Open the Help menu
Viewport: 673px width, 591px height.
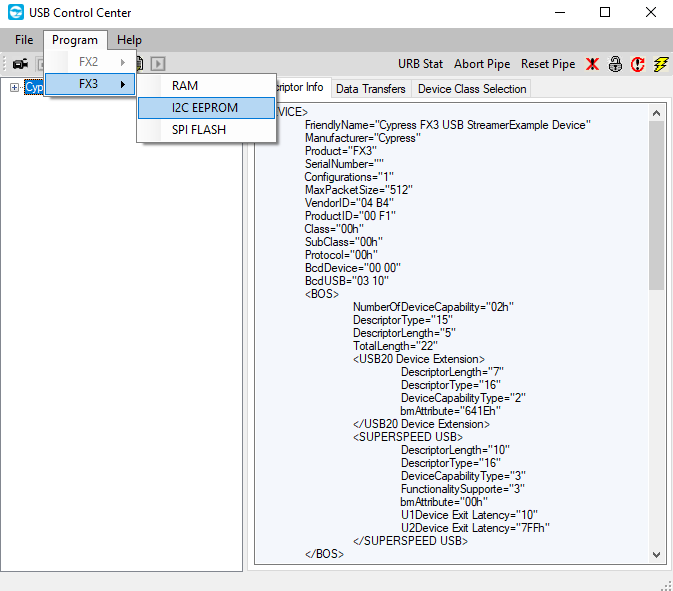pyautogui.click(x=129, y=40)
